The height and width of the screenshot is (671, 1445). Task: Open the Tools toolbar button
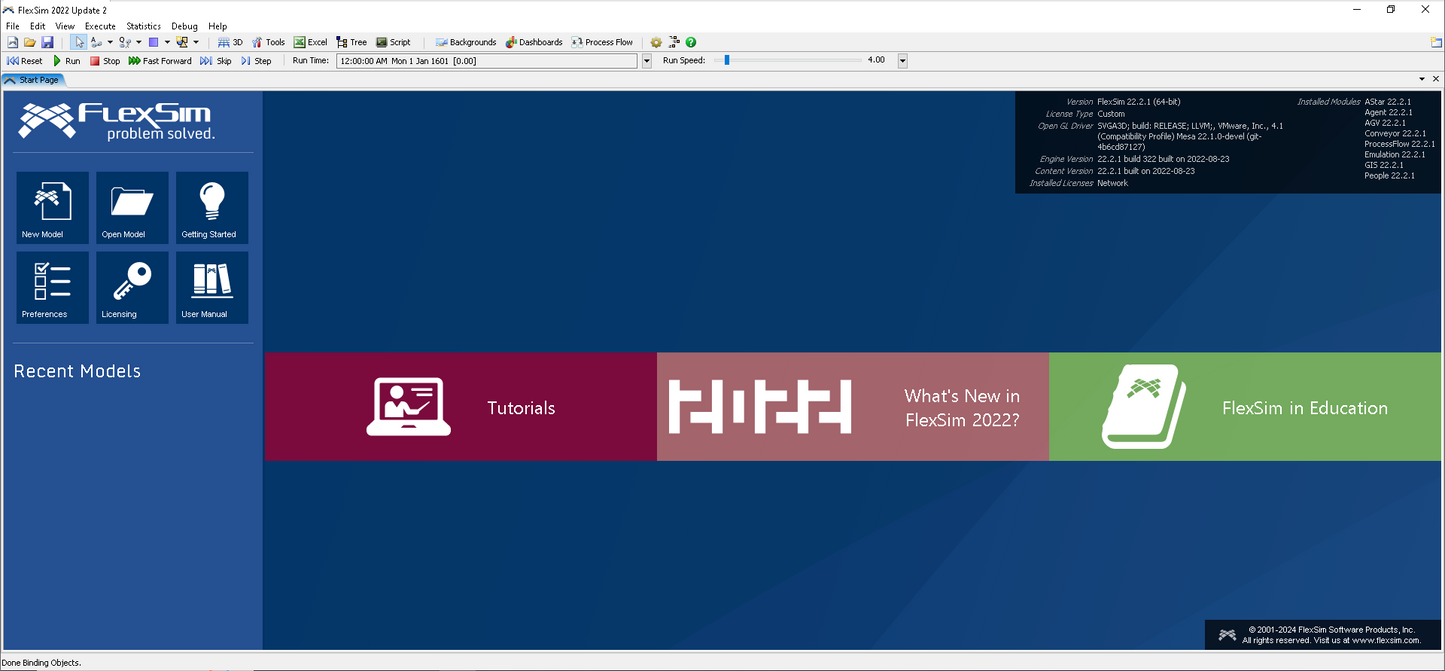pos(268,42)
